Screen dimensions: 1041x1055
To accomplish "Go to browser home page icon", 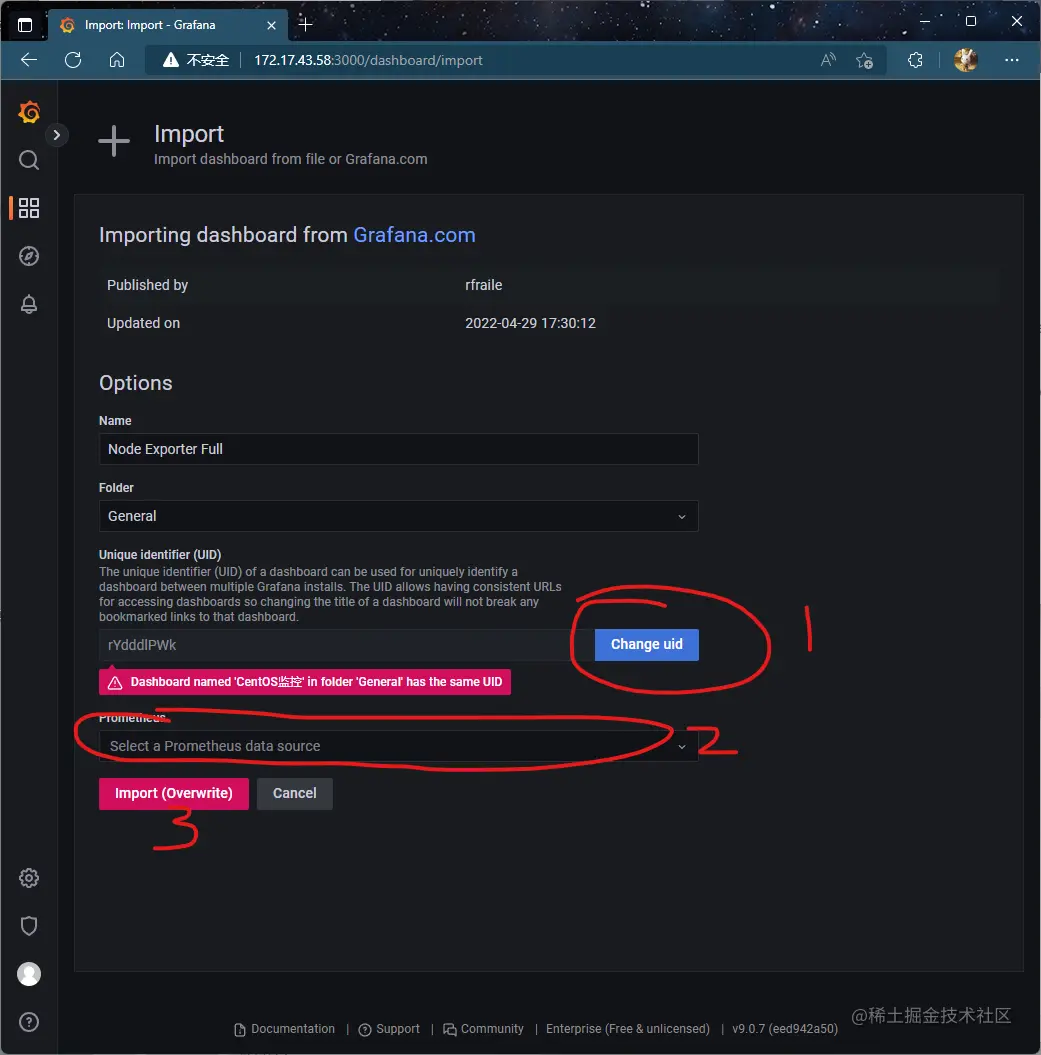I will pos(117,60).
